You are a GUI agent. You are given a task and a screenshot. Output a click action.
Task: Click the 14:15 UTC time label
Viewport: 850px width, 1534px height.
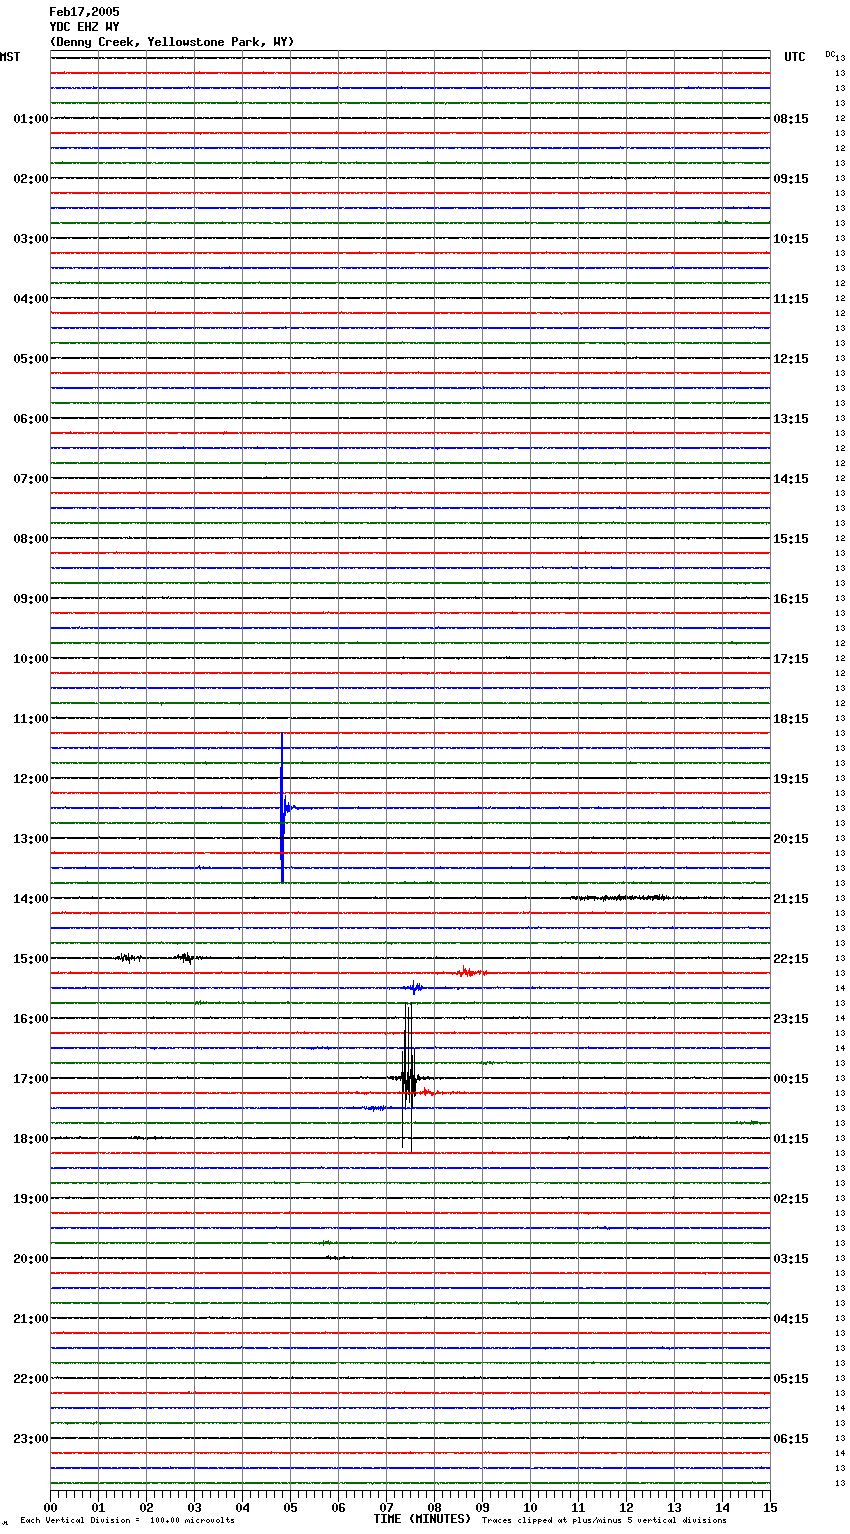791,479
